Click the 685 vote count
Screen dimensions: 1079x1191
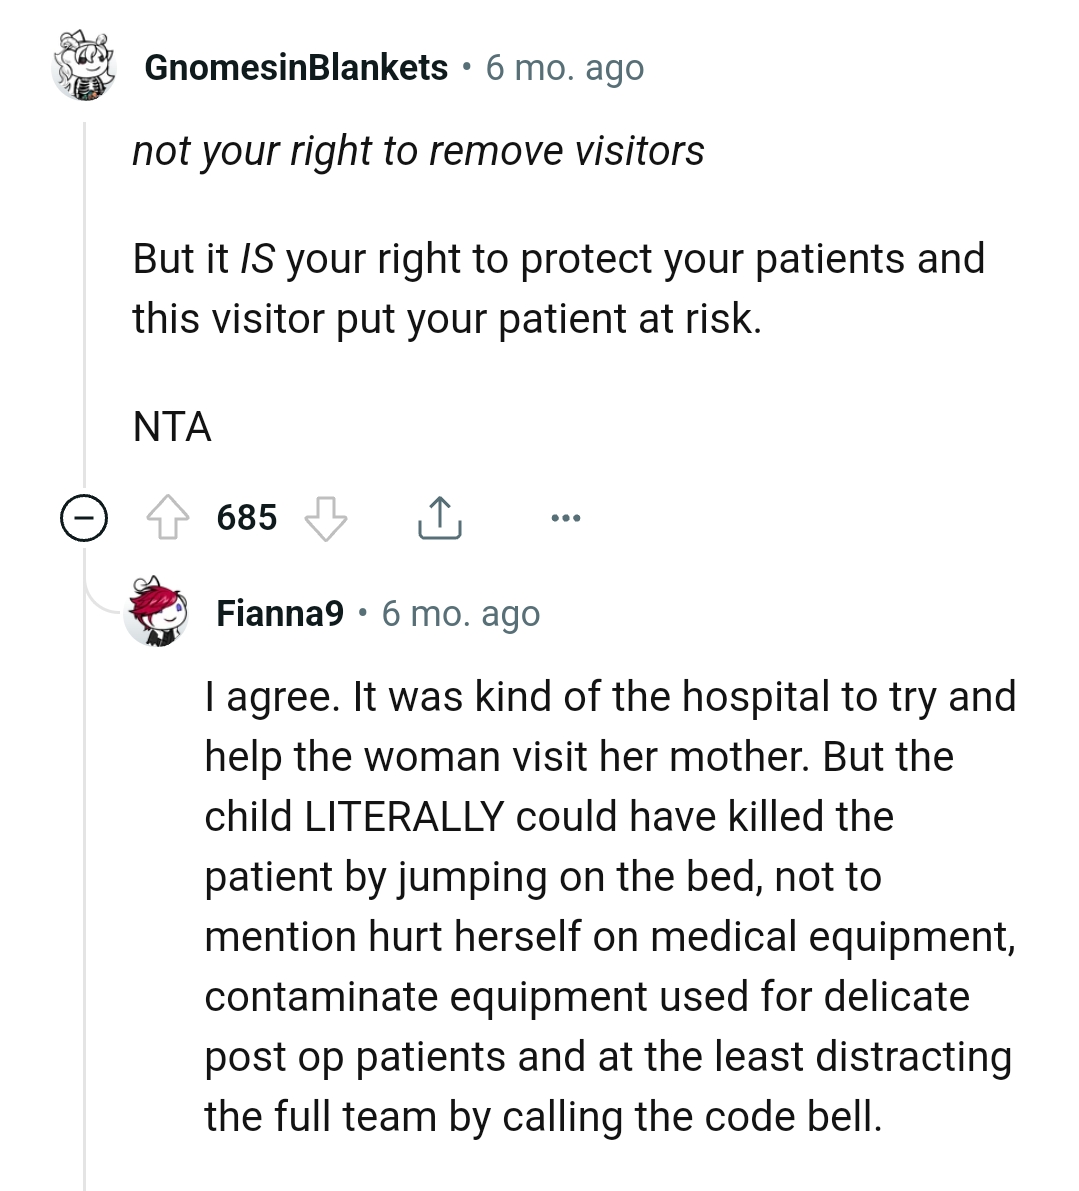pyautogui.click(x=246, y=518)
